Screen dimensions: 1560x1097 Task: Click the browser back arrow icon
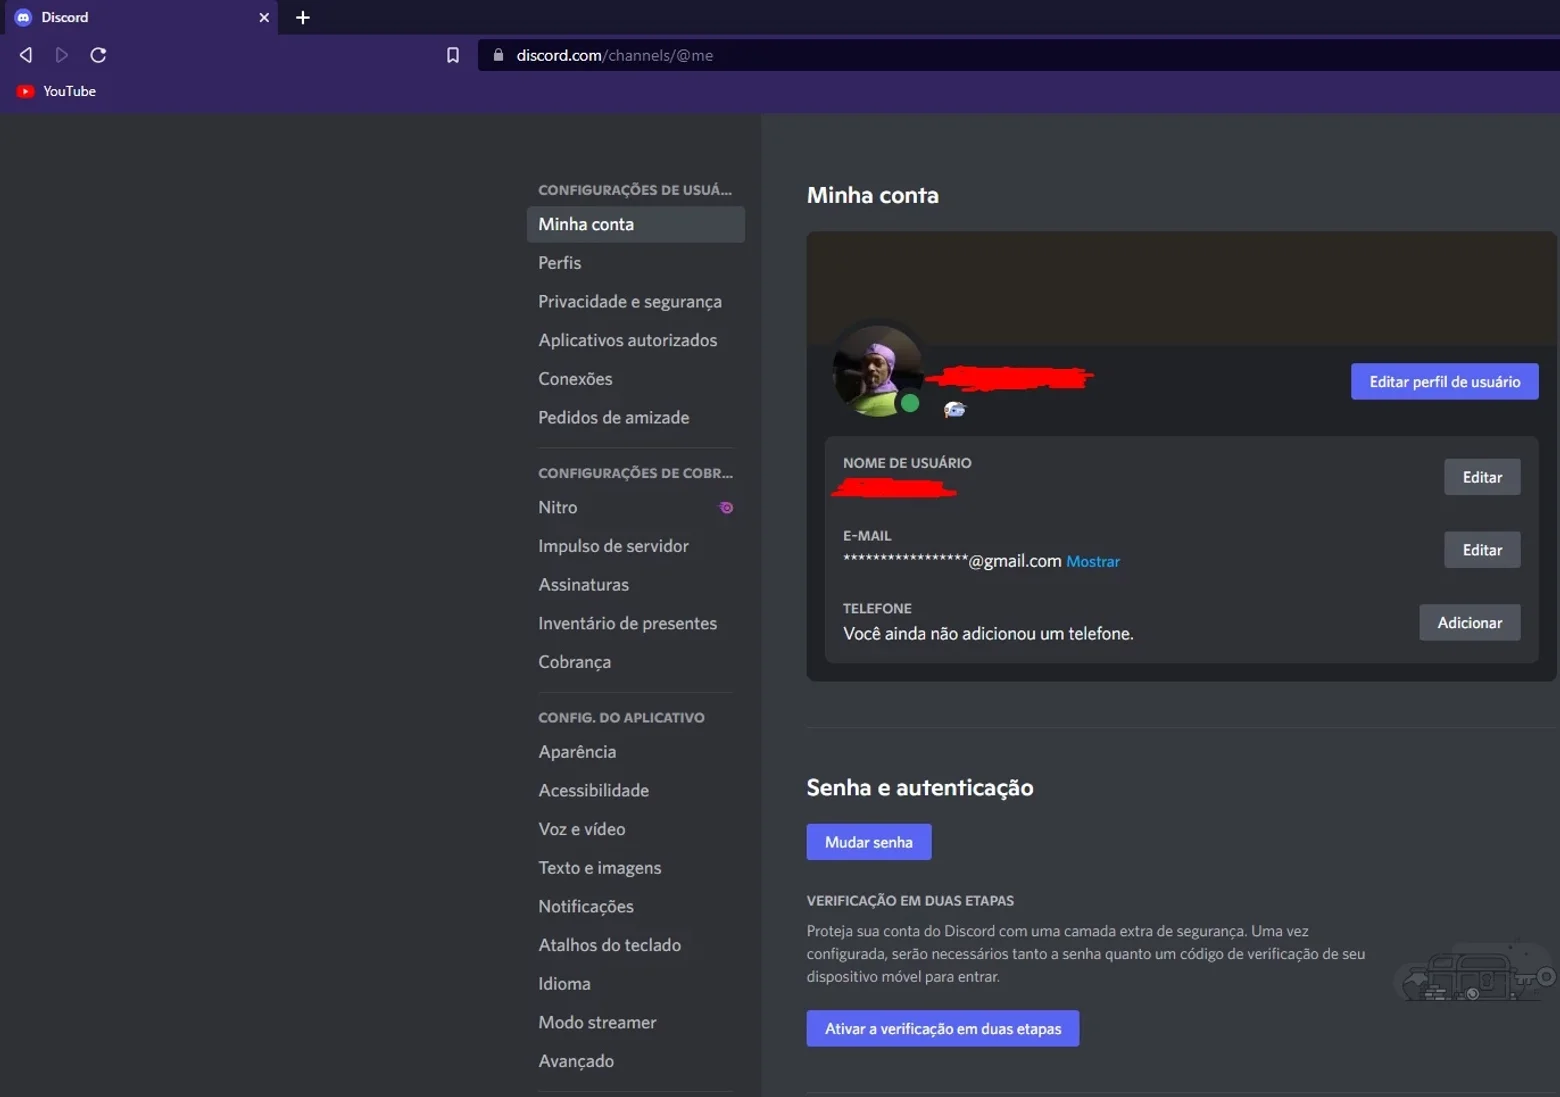26,55
